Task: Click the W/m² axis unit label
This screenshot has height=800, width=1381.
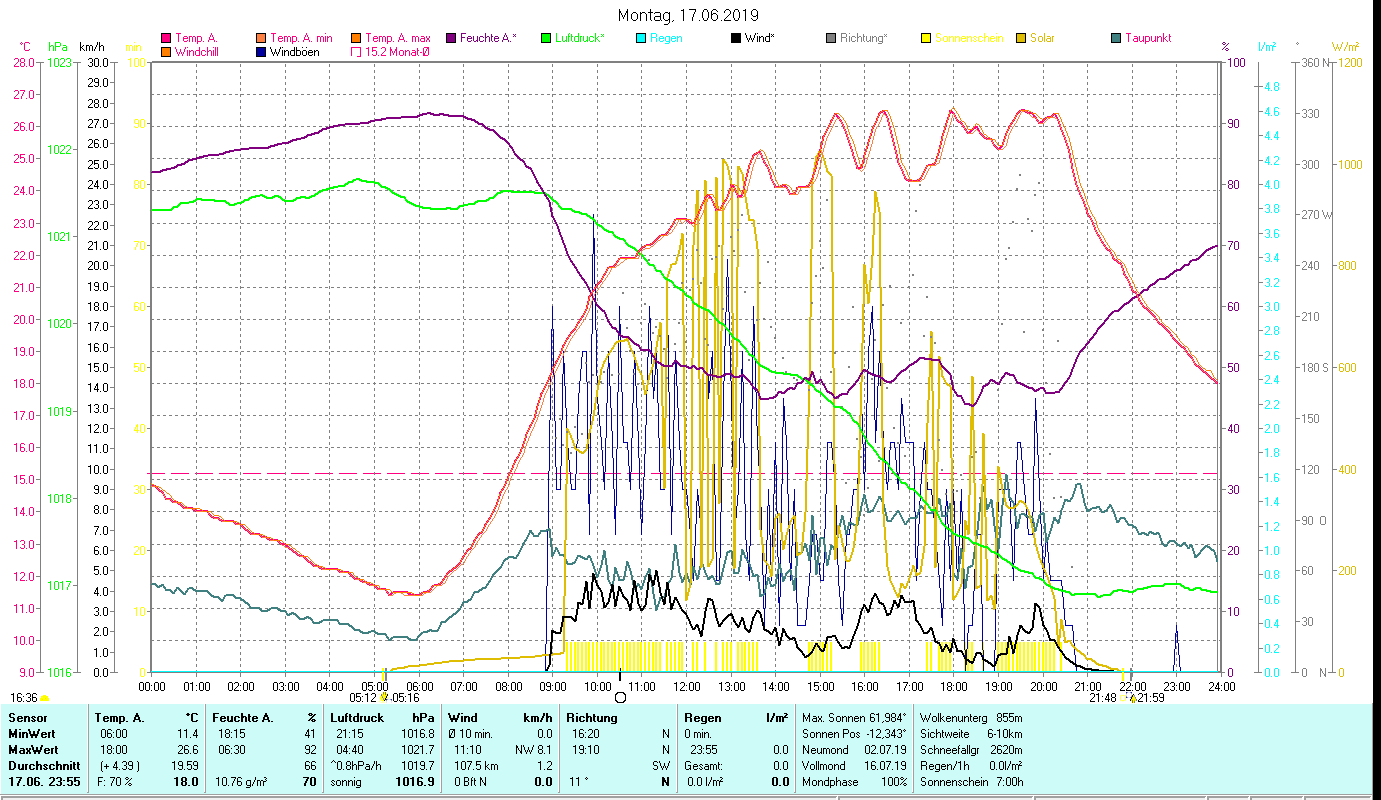Action: pos(1345,47)
